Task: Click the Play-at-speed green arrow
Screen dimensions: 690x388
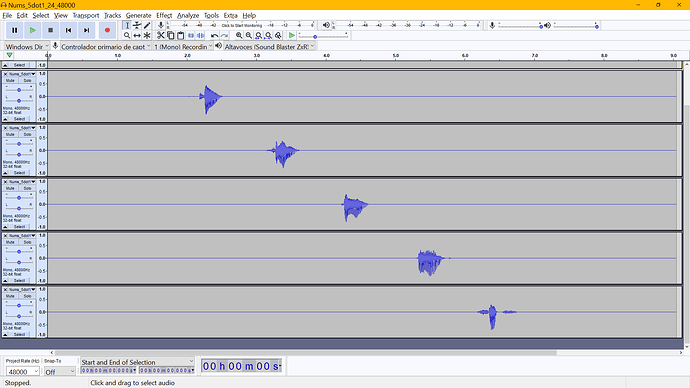Action: pos(291,36)
